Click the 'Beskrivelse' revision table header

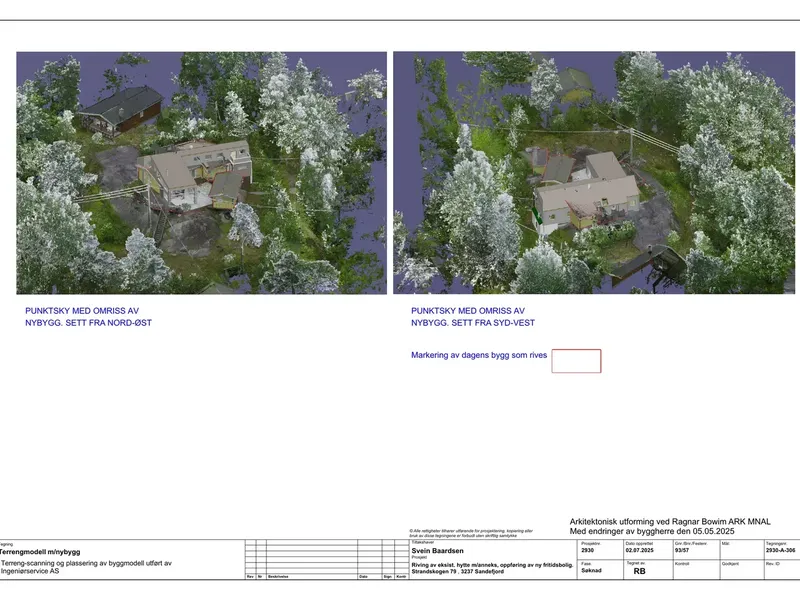point(278,577)
